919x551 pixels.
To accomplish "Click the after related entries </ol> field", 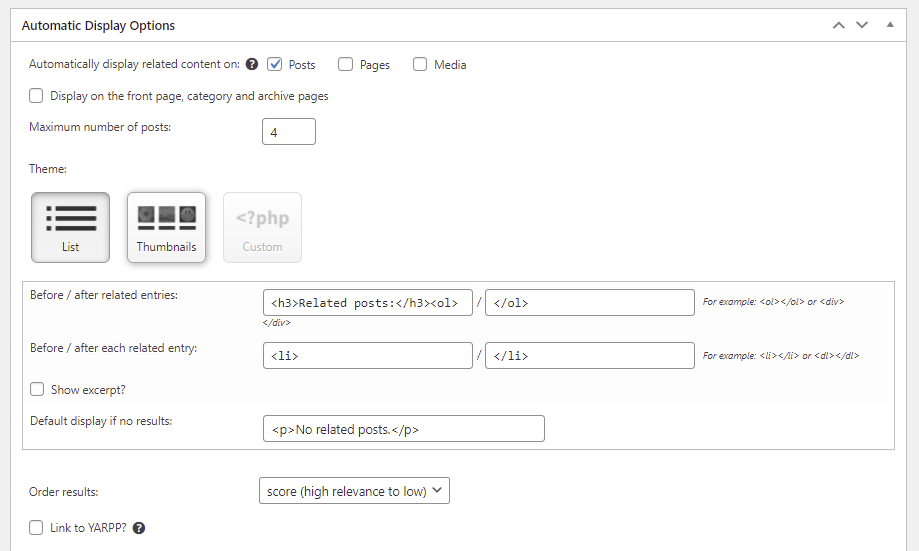I will (x=589, y=303).
